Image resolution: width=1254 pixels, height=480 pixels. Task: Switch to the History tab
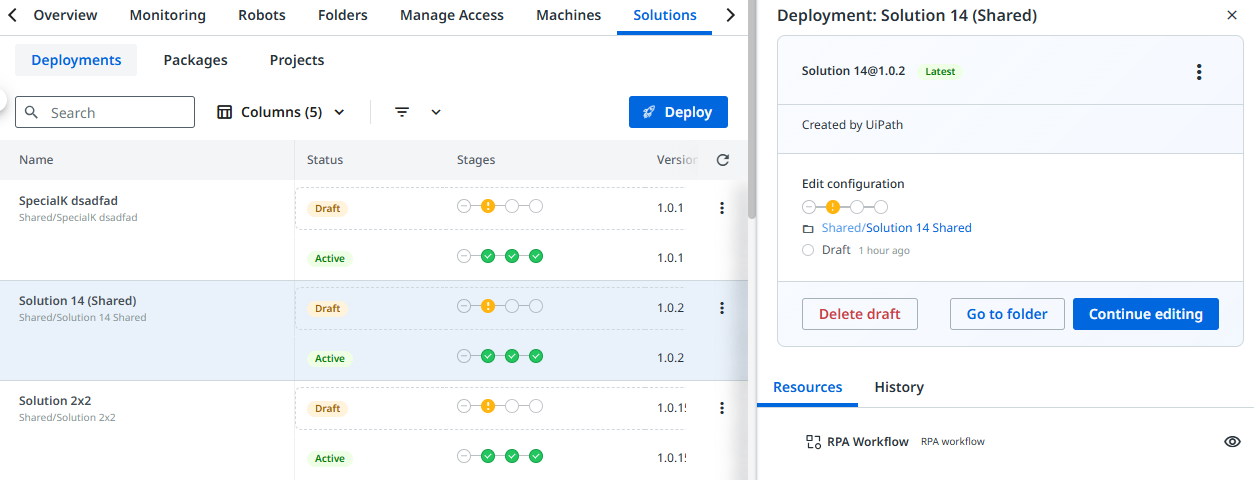pos(899,387)
